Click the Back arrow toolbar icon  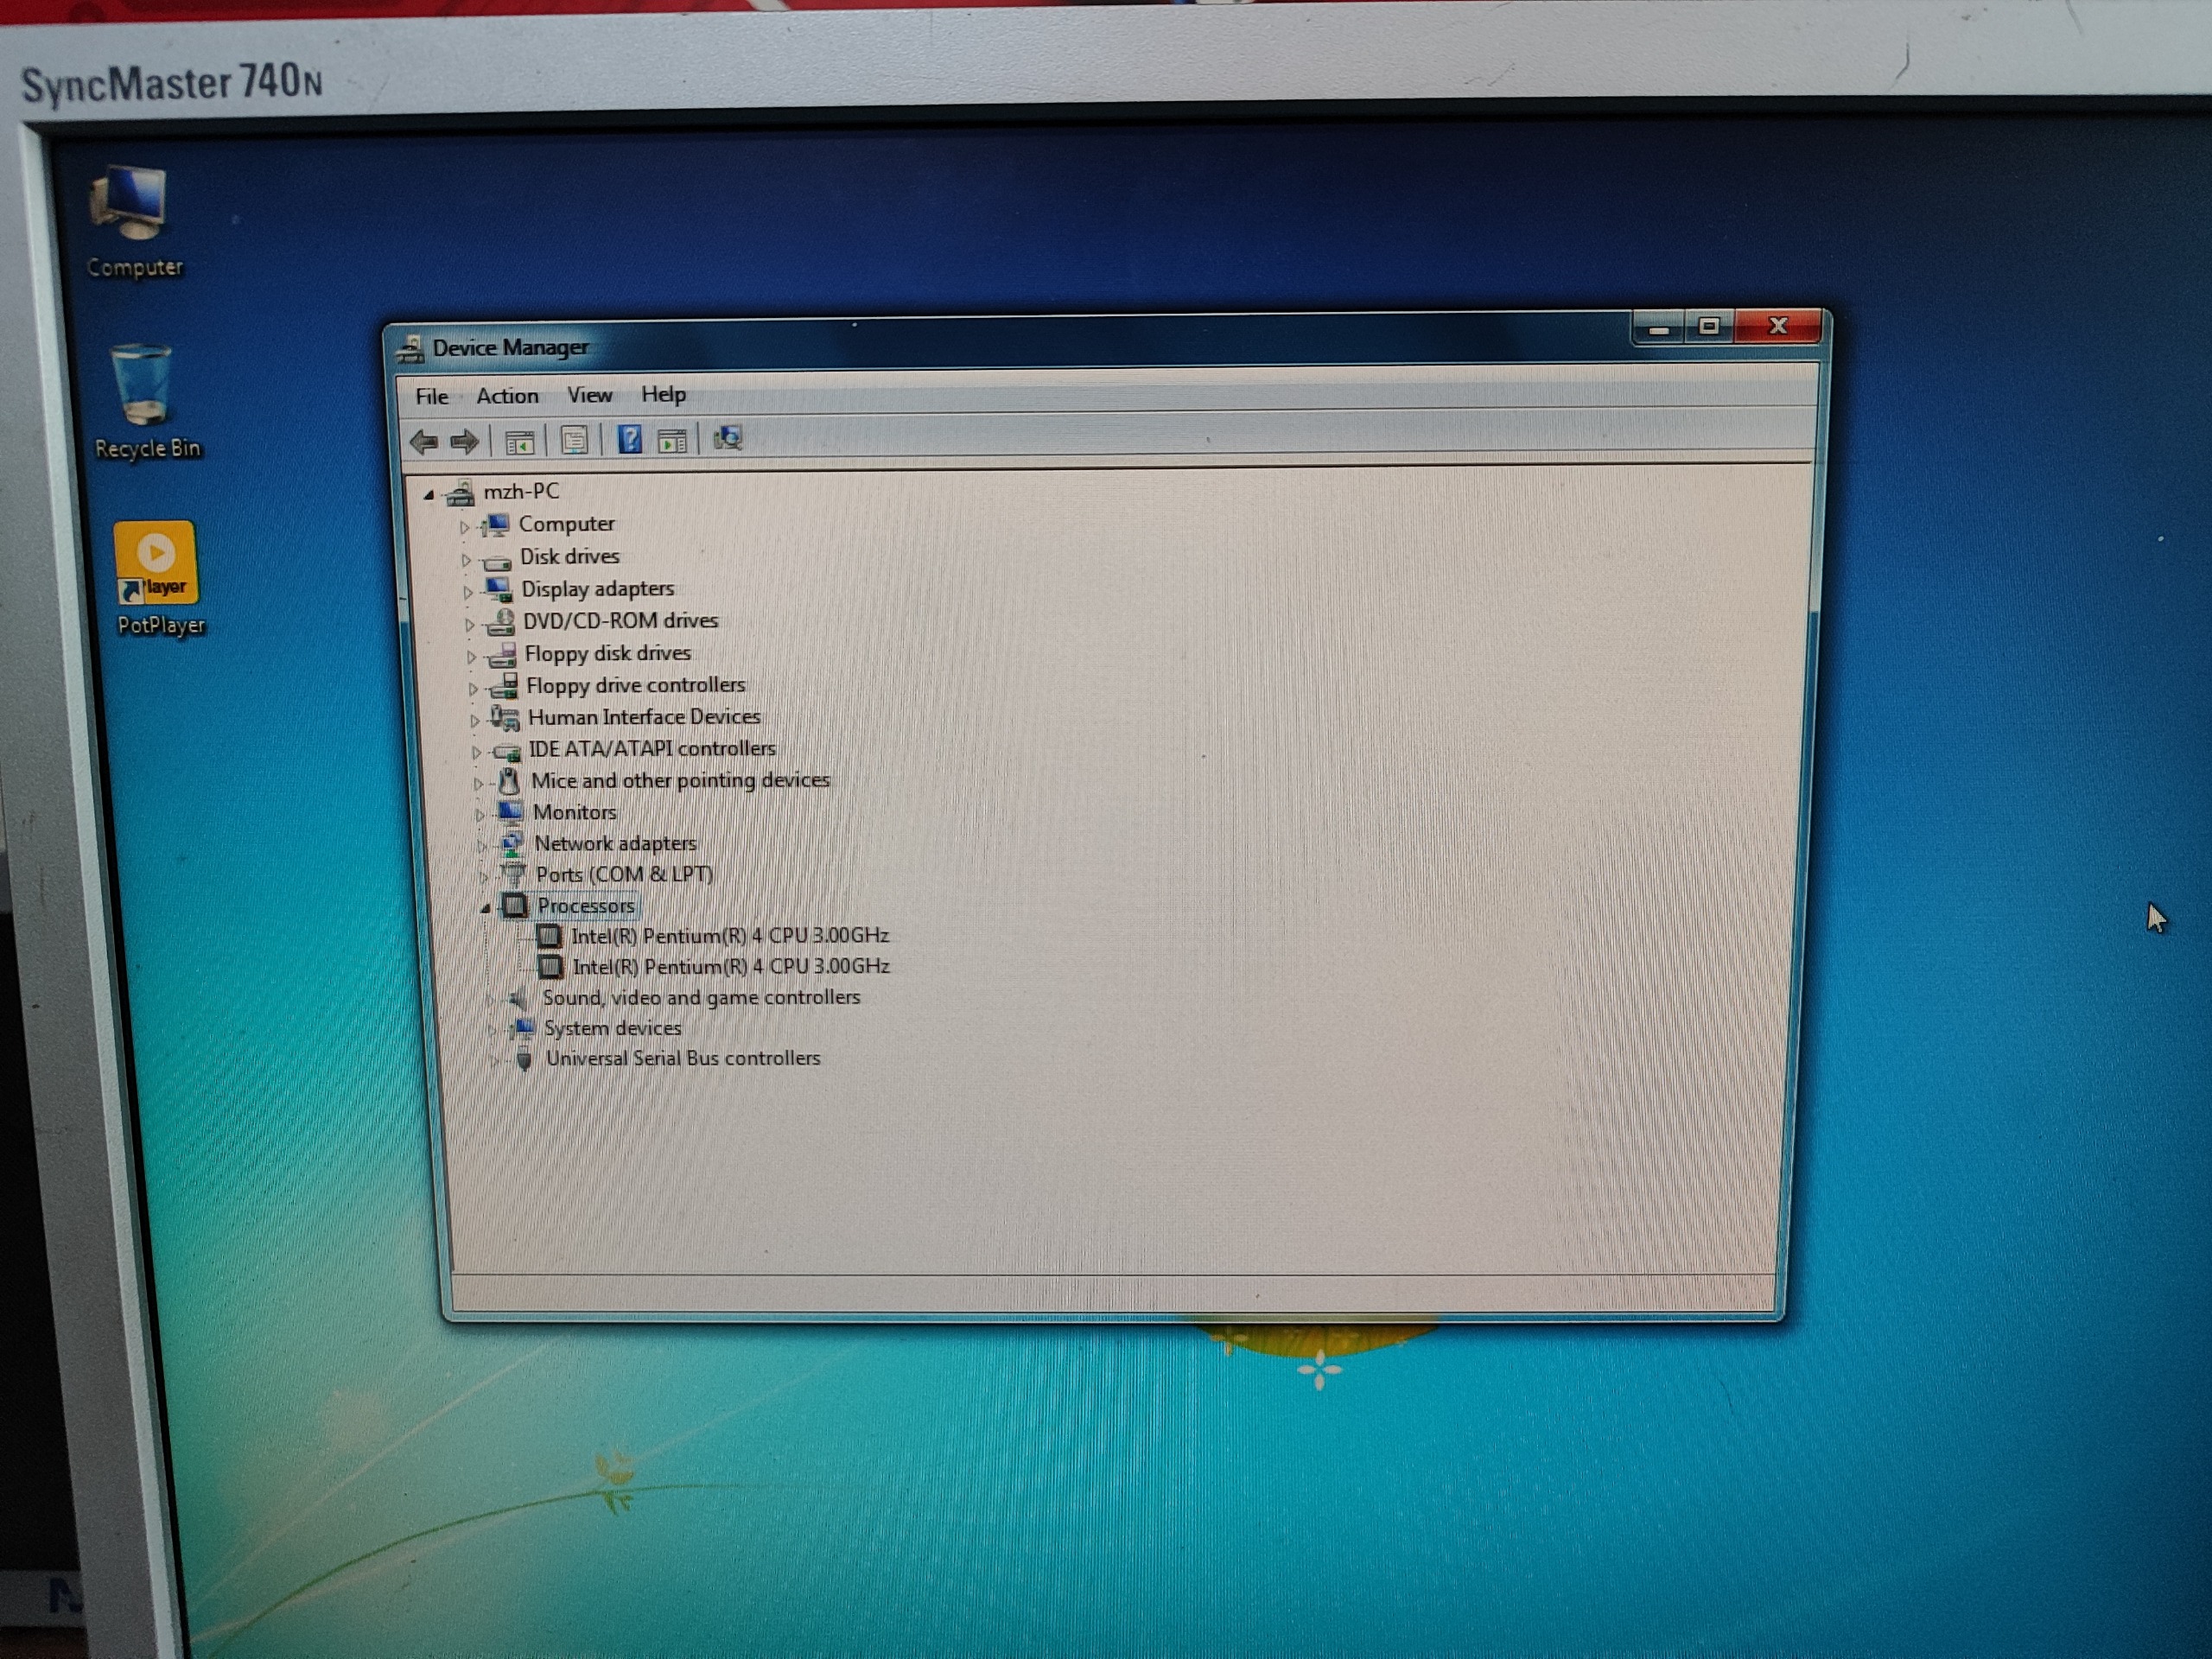424,441
